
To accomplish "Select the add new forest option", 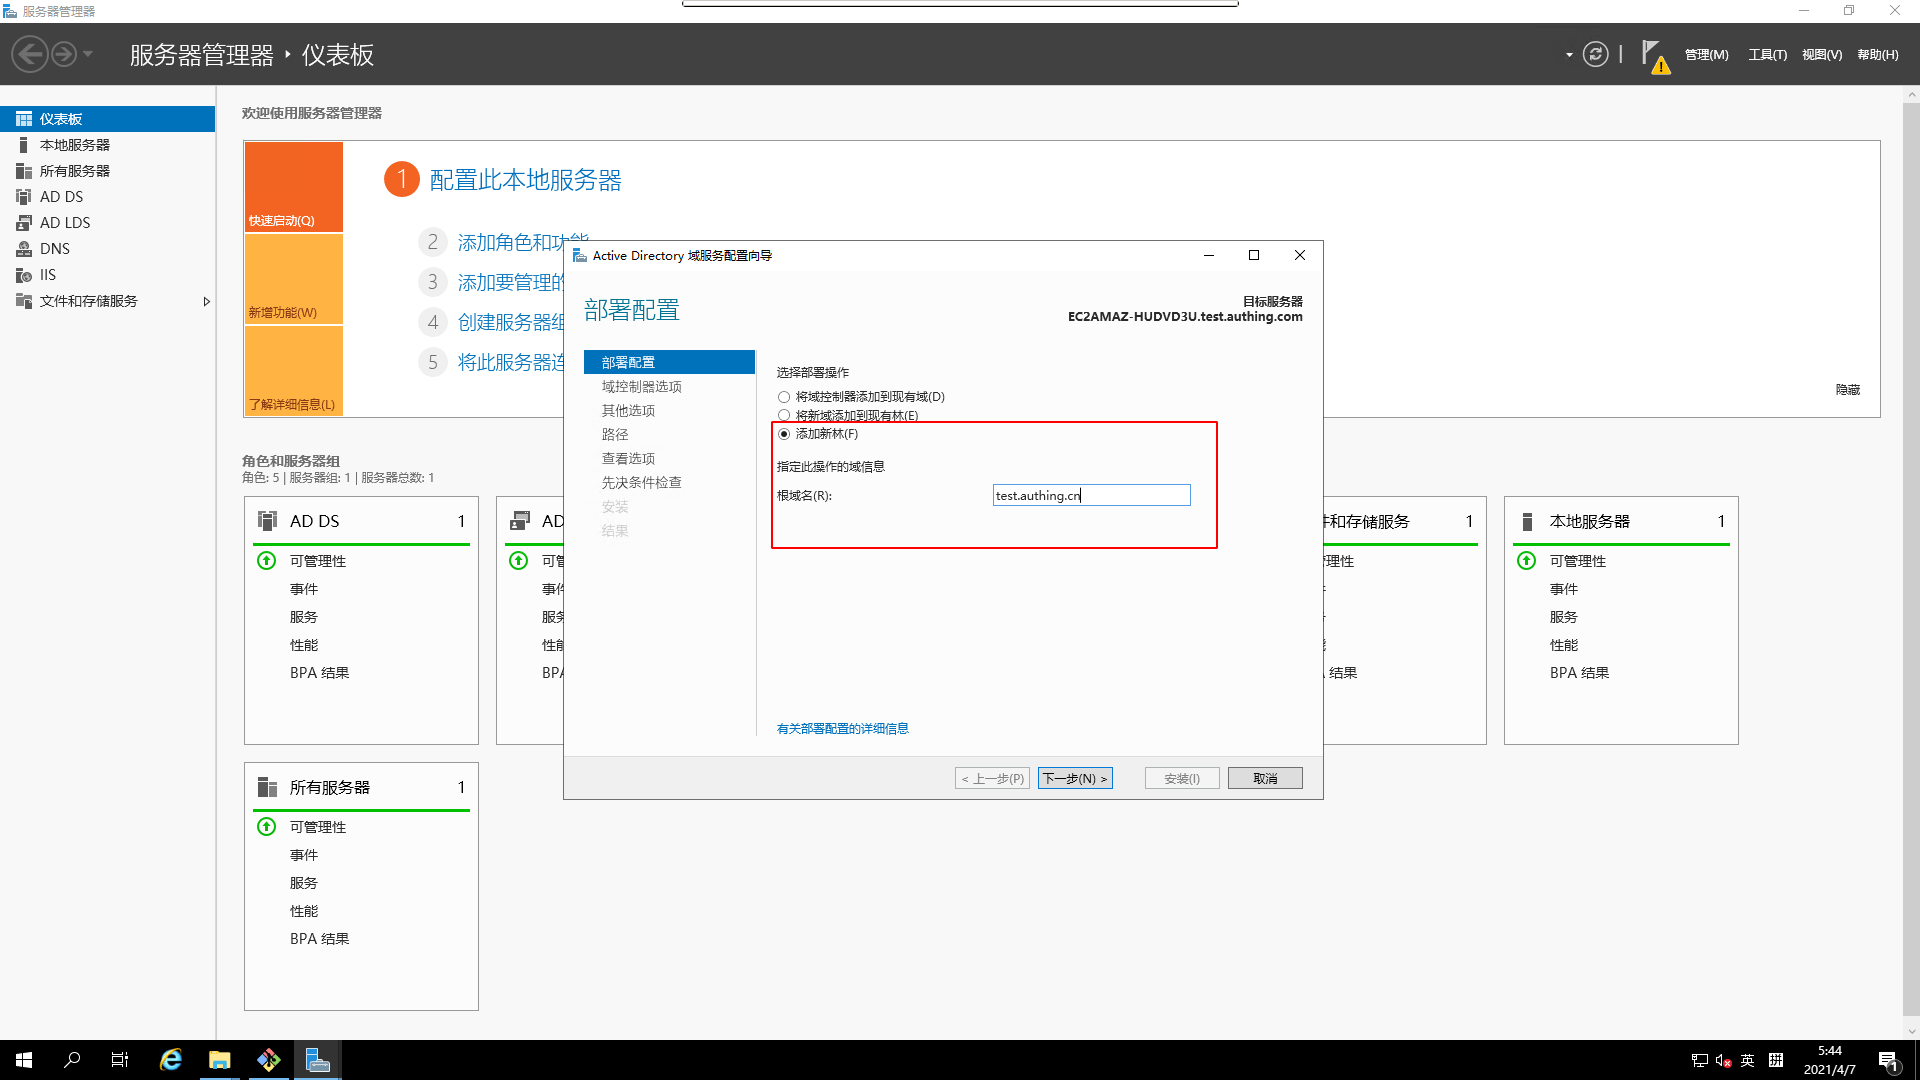I will pos(784,434).
